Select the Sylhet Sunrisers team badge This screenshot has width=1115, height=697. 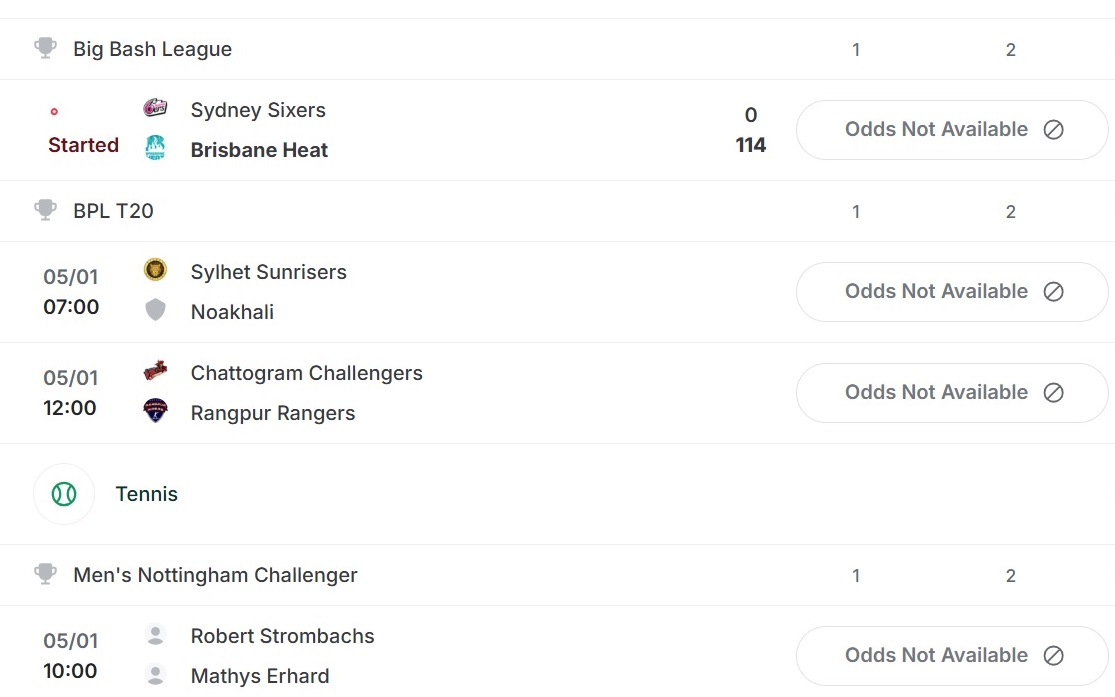(x=155, y=269)
